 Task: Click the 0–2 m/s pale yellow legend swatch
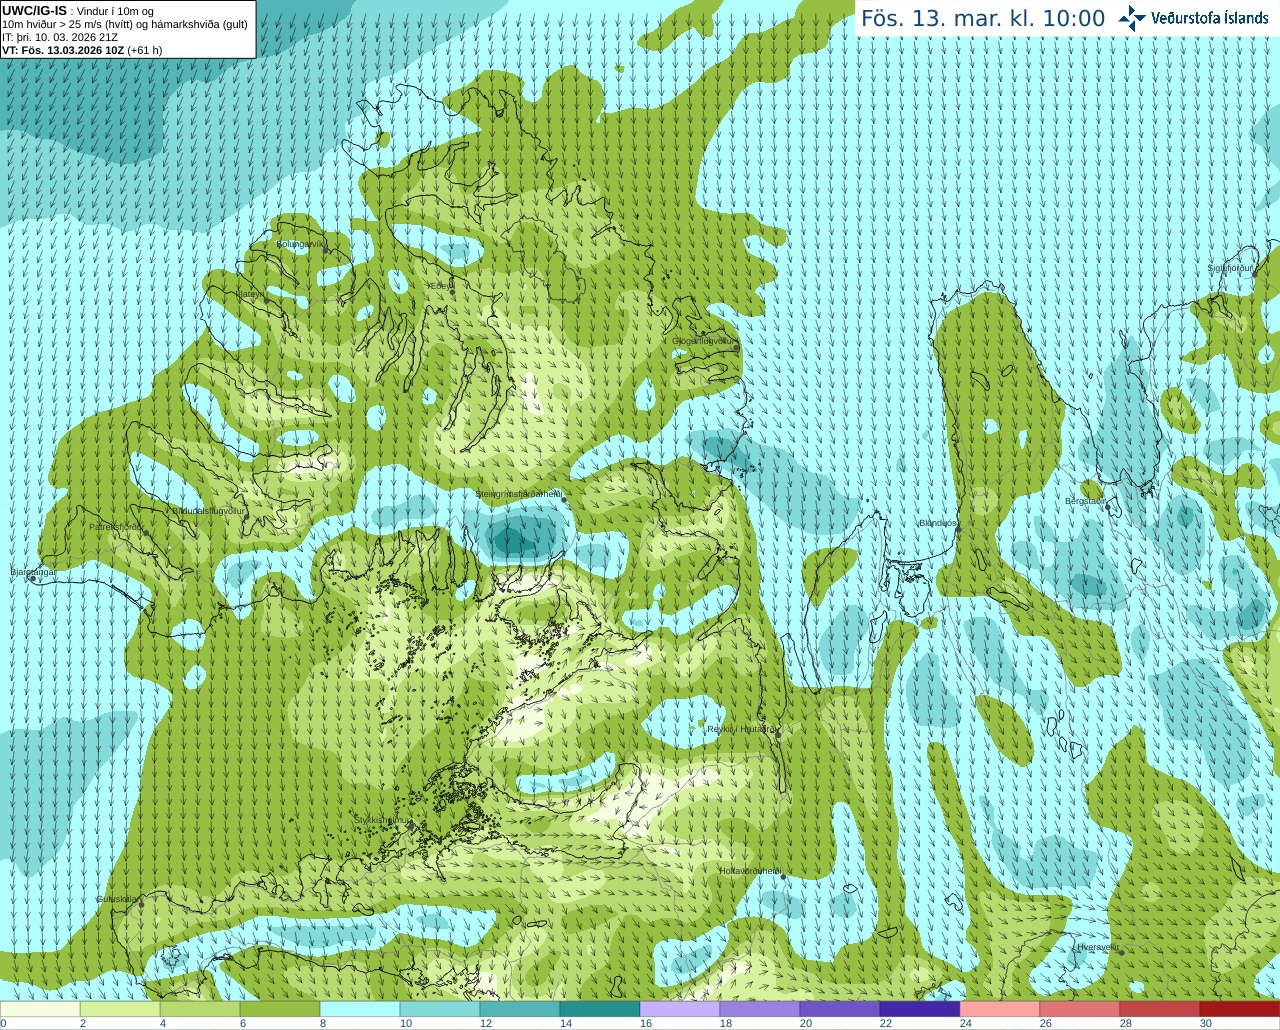40,1009
